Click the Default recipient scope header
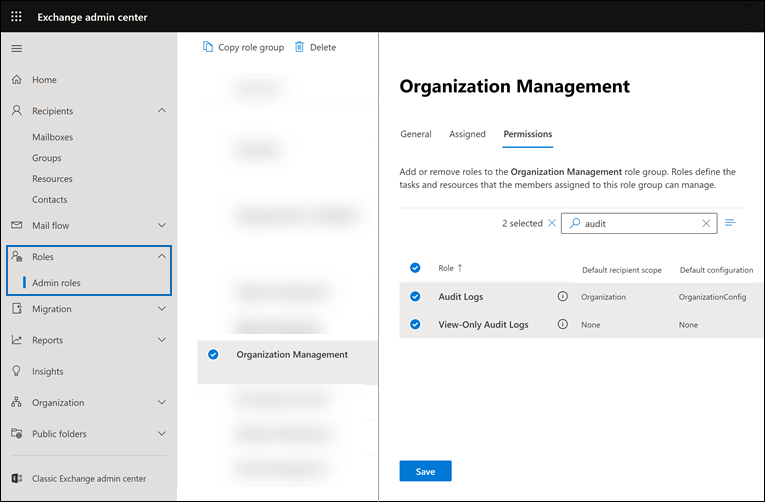The width and height of the screenshot is (765, 502). [622, 270]
